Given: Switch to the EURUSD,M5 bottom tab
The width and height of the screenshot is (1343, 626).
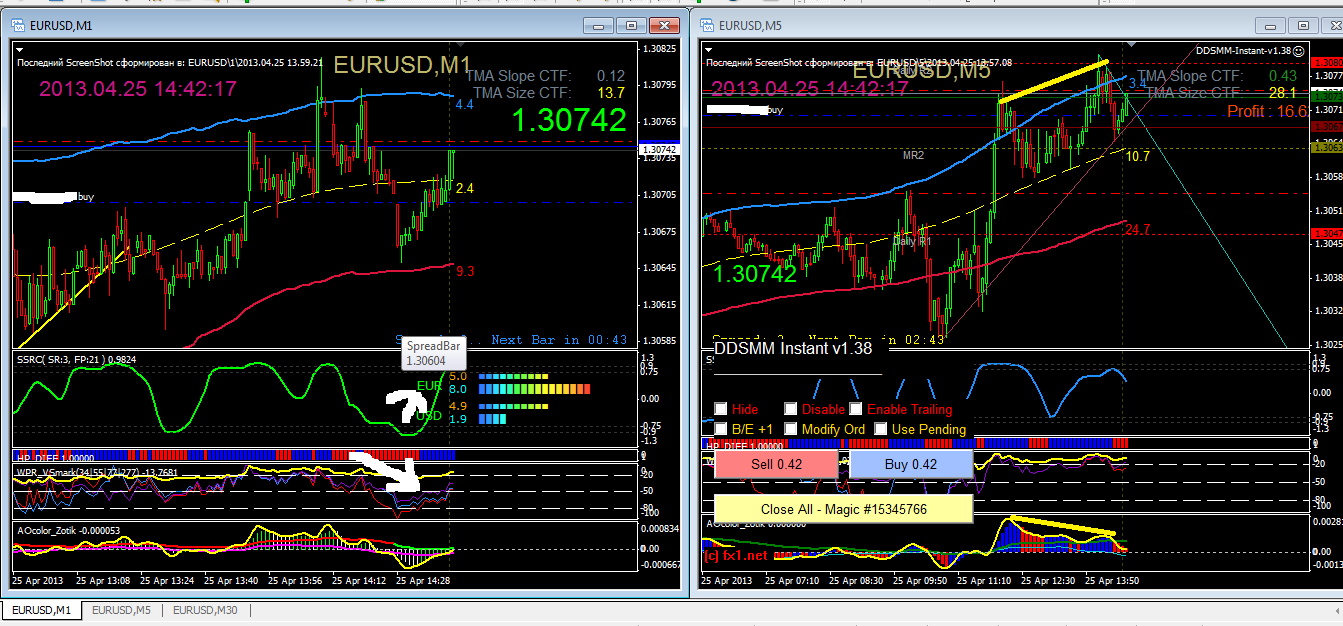Looking at the screenshot, I should coord(121,609).
